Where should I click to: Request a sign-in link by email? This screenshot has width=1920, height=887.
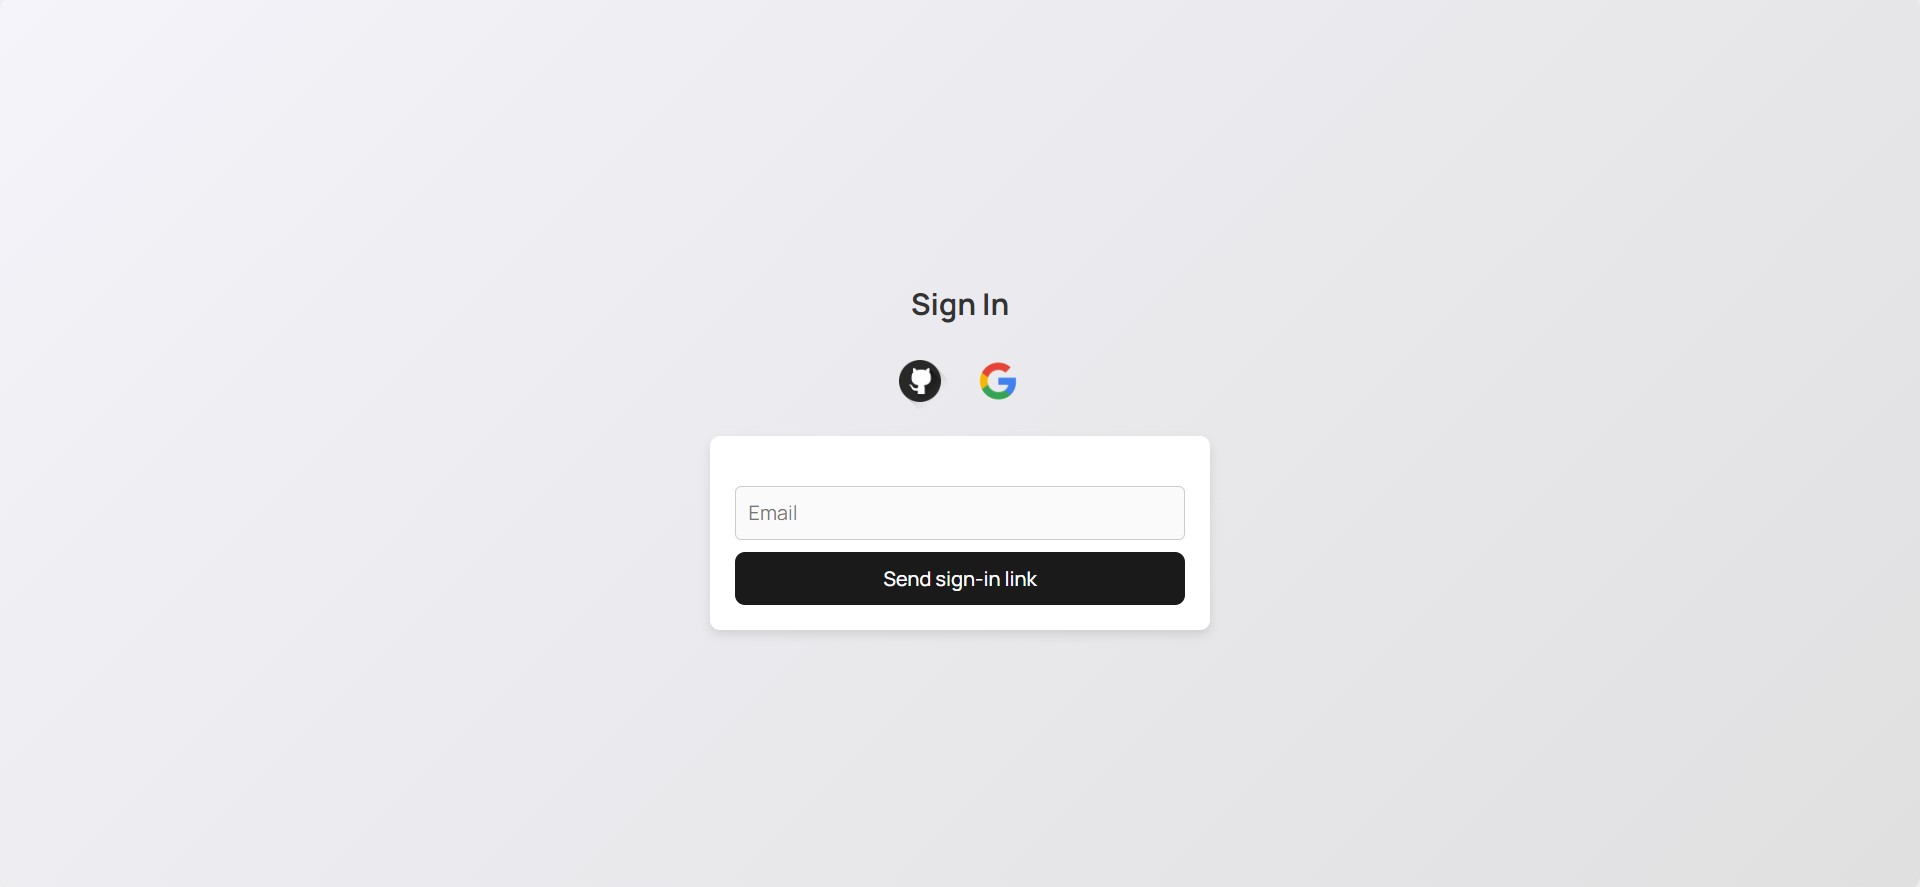coord(960,578)
